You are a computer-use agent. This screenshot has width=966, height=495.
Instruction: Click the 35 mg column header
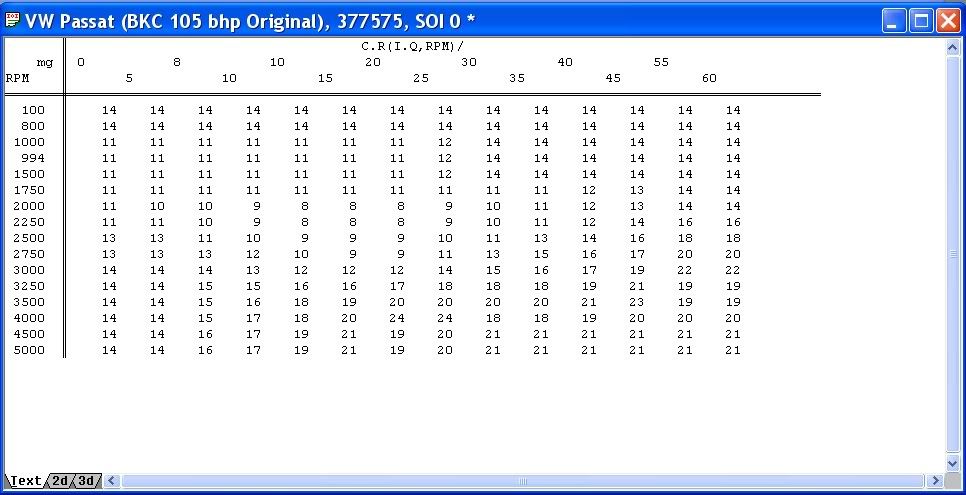(x=517, y=78)
